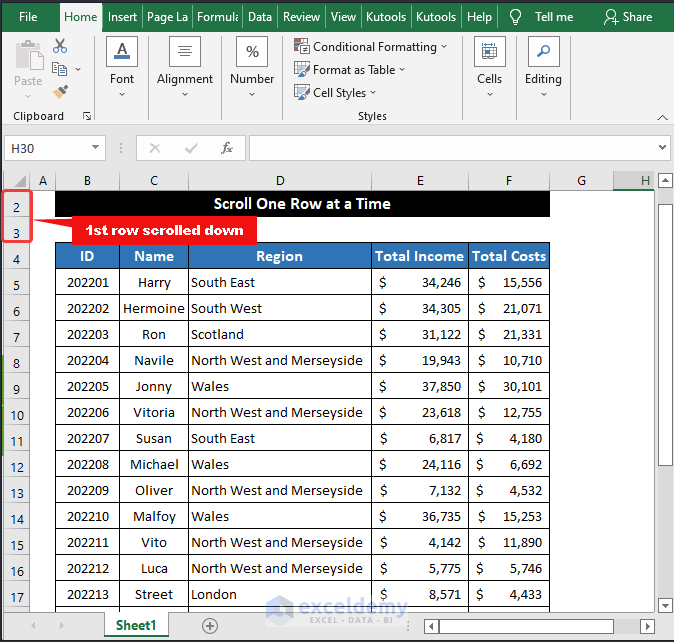Launch the Clipboard dialog expander
Viewport: 674px width, 642px height.
tap(87, 116)
